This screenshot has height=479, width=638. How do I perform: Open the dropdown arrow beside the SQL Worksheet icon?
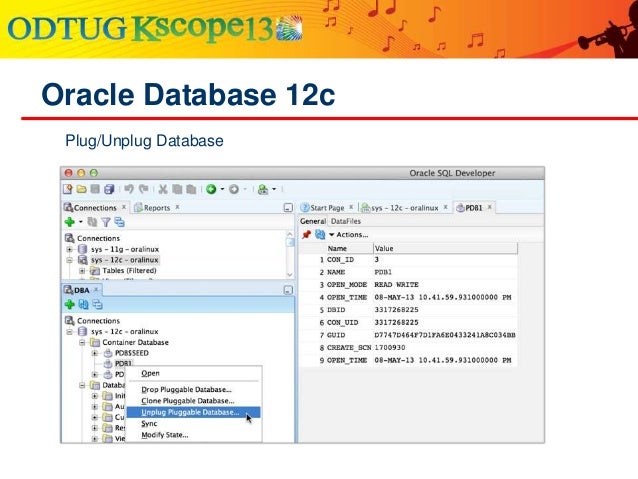[274, 189]
